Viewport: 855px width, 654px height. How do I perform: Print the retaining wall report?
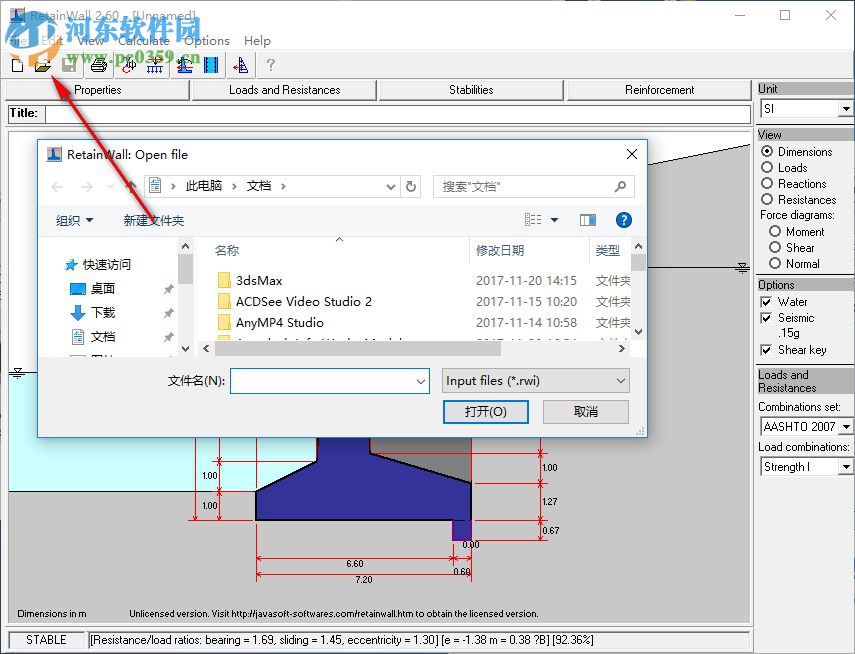[x=99, y=65]
